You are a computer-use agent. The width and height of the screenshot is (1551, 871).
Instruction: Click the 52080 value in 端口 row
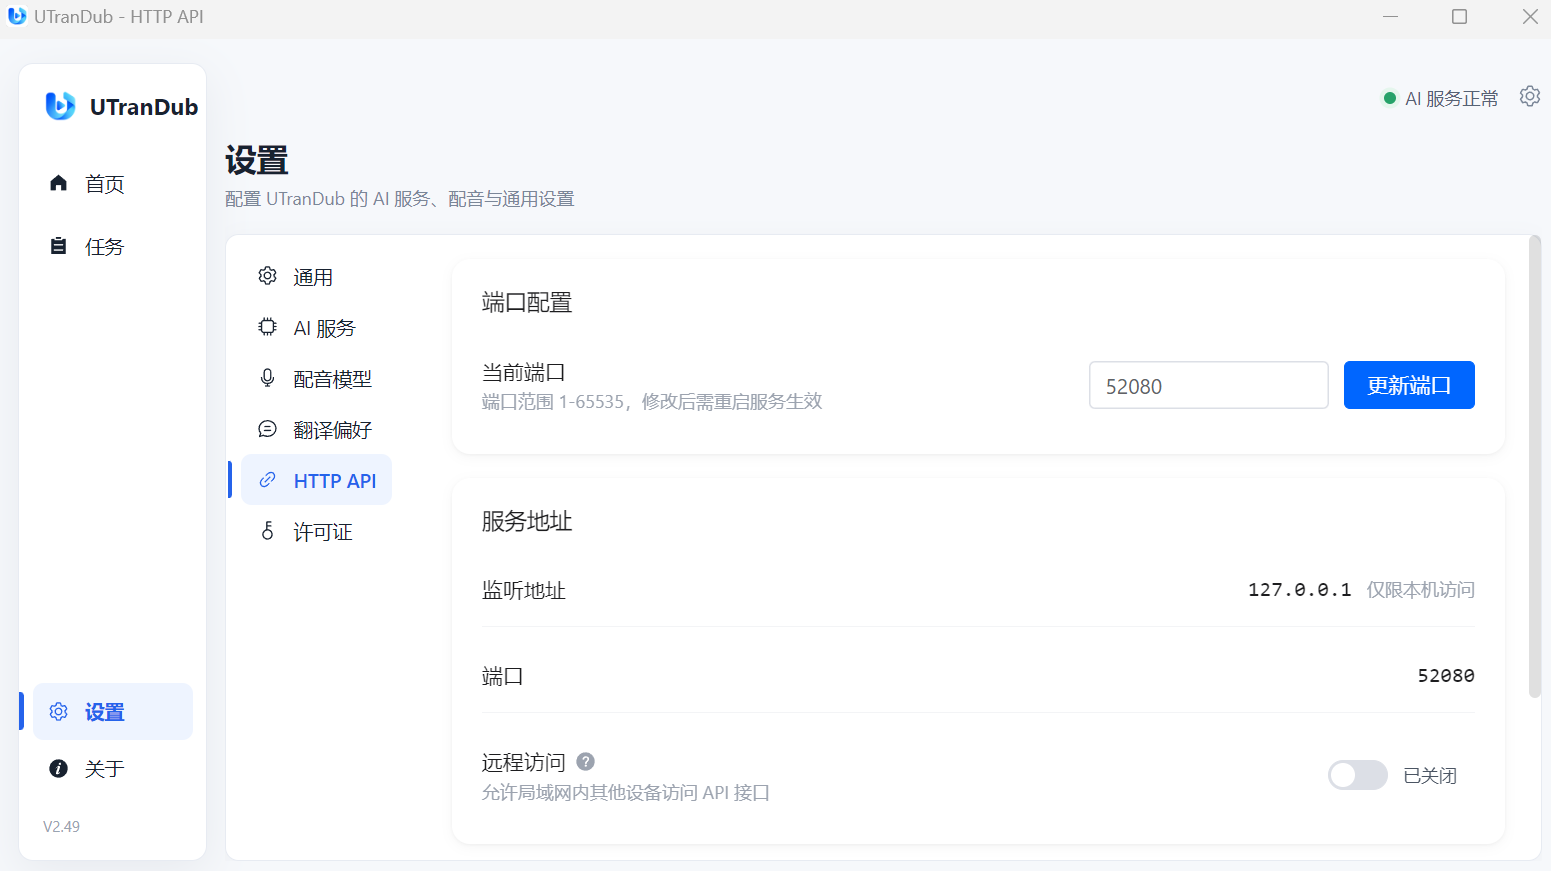[x=1446, y=676]
